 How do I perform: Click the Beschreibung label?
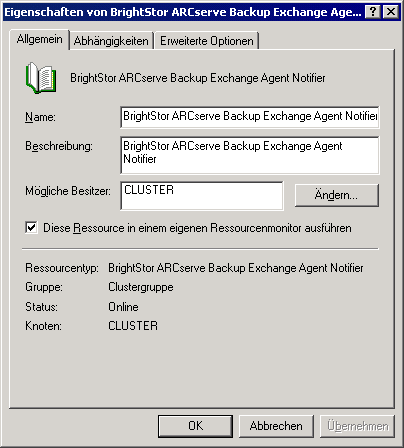59,146
